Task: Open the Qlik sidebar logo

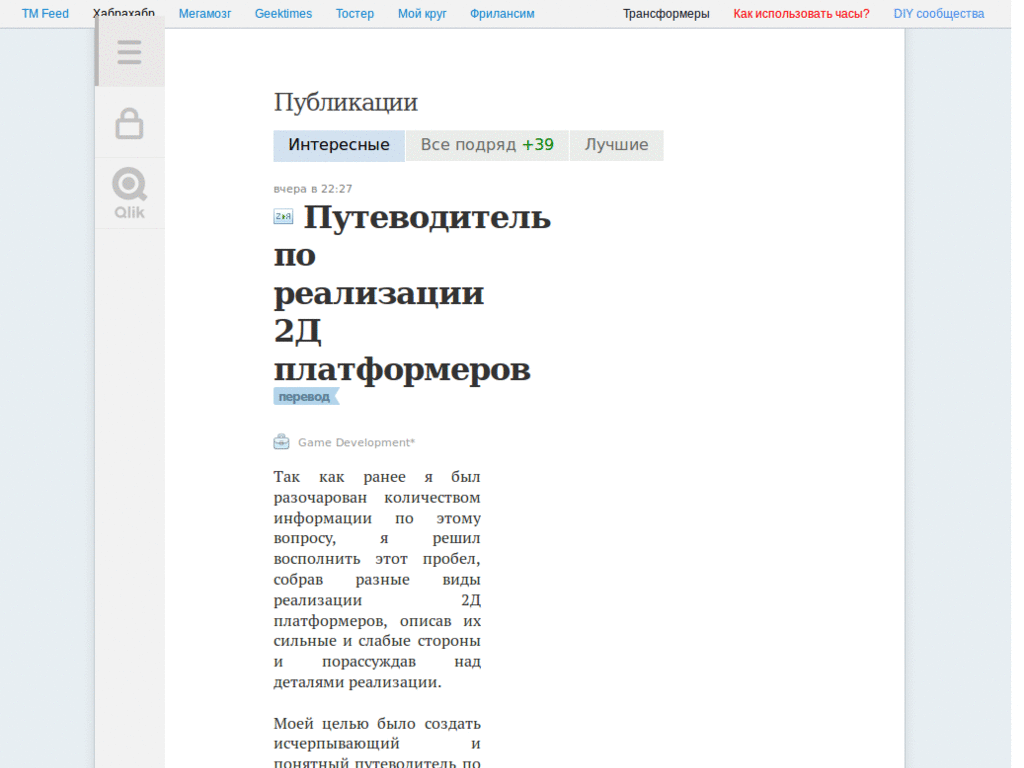Action: coord(129,193)
